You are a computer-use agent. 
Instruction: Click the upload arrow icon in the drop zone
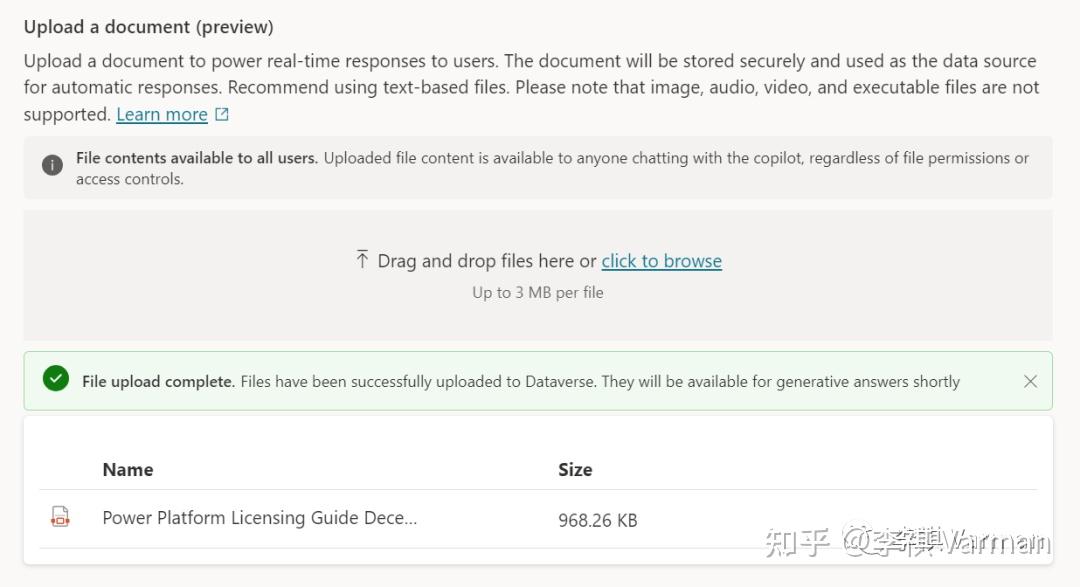coord(362,260)
